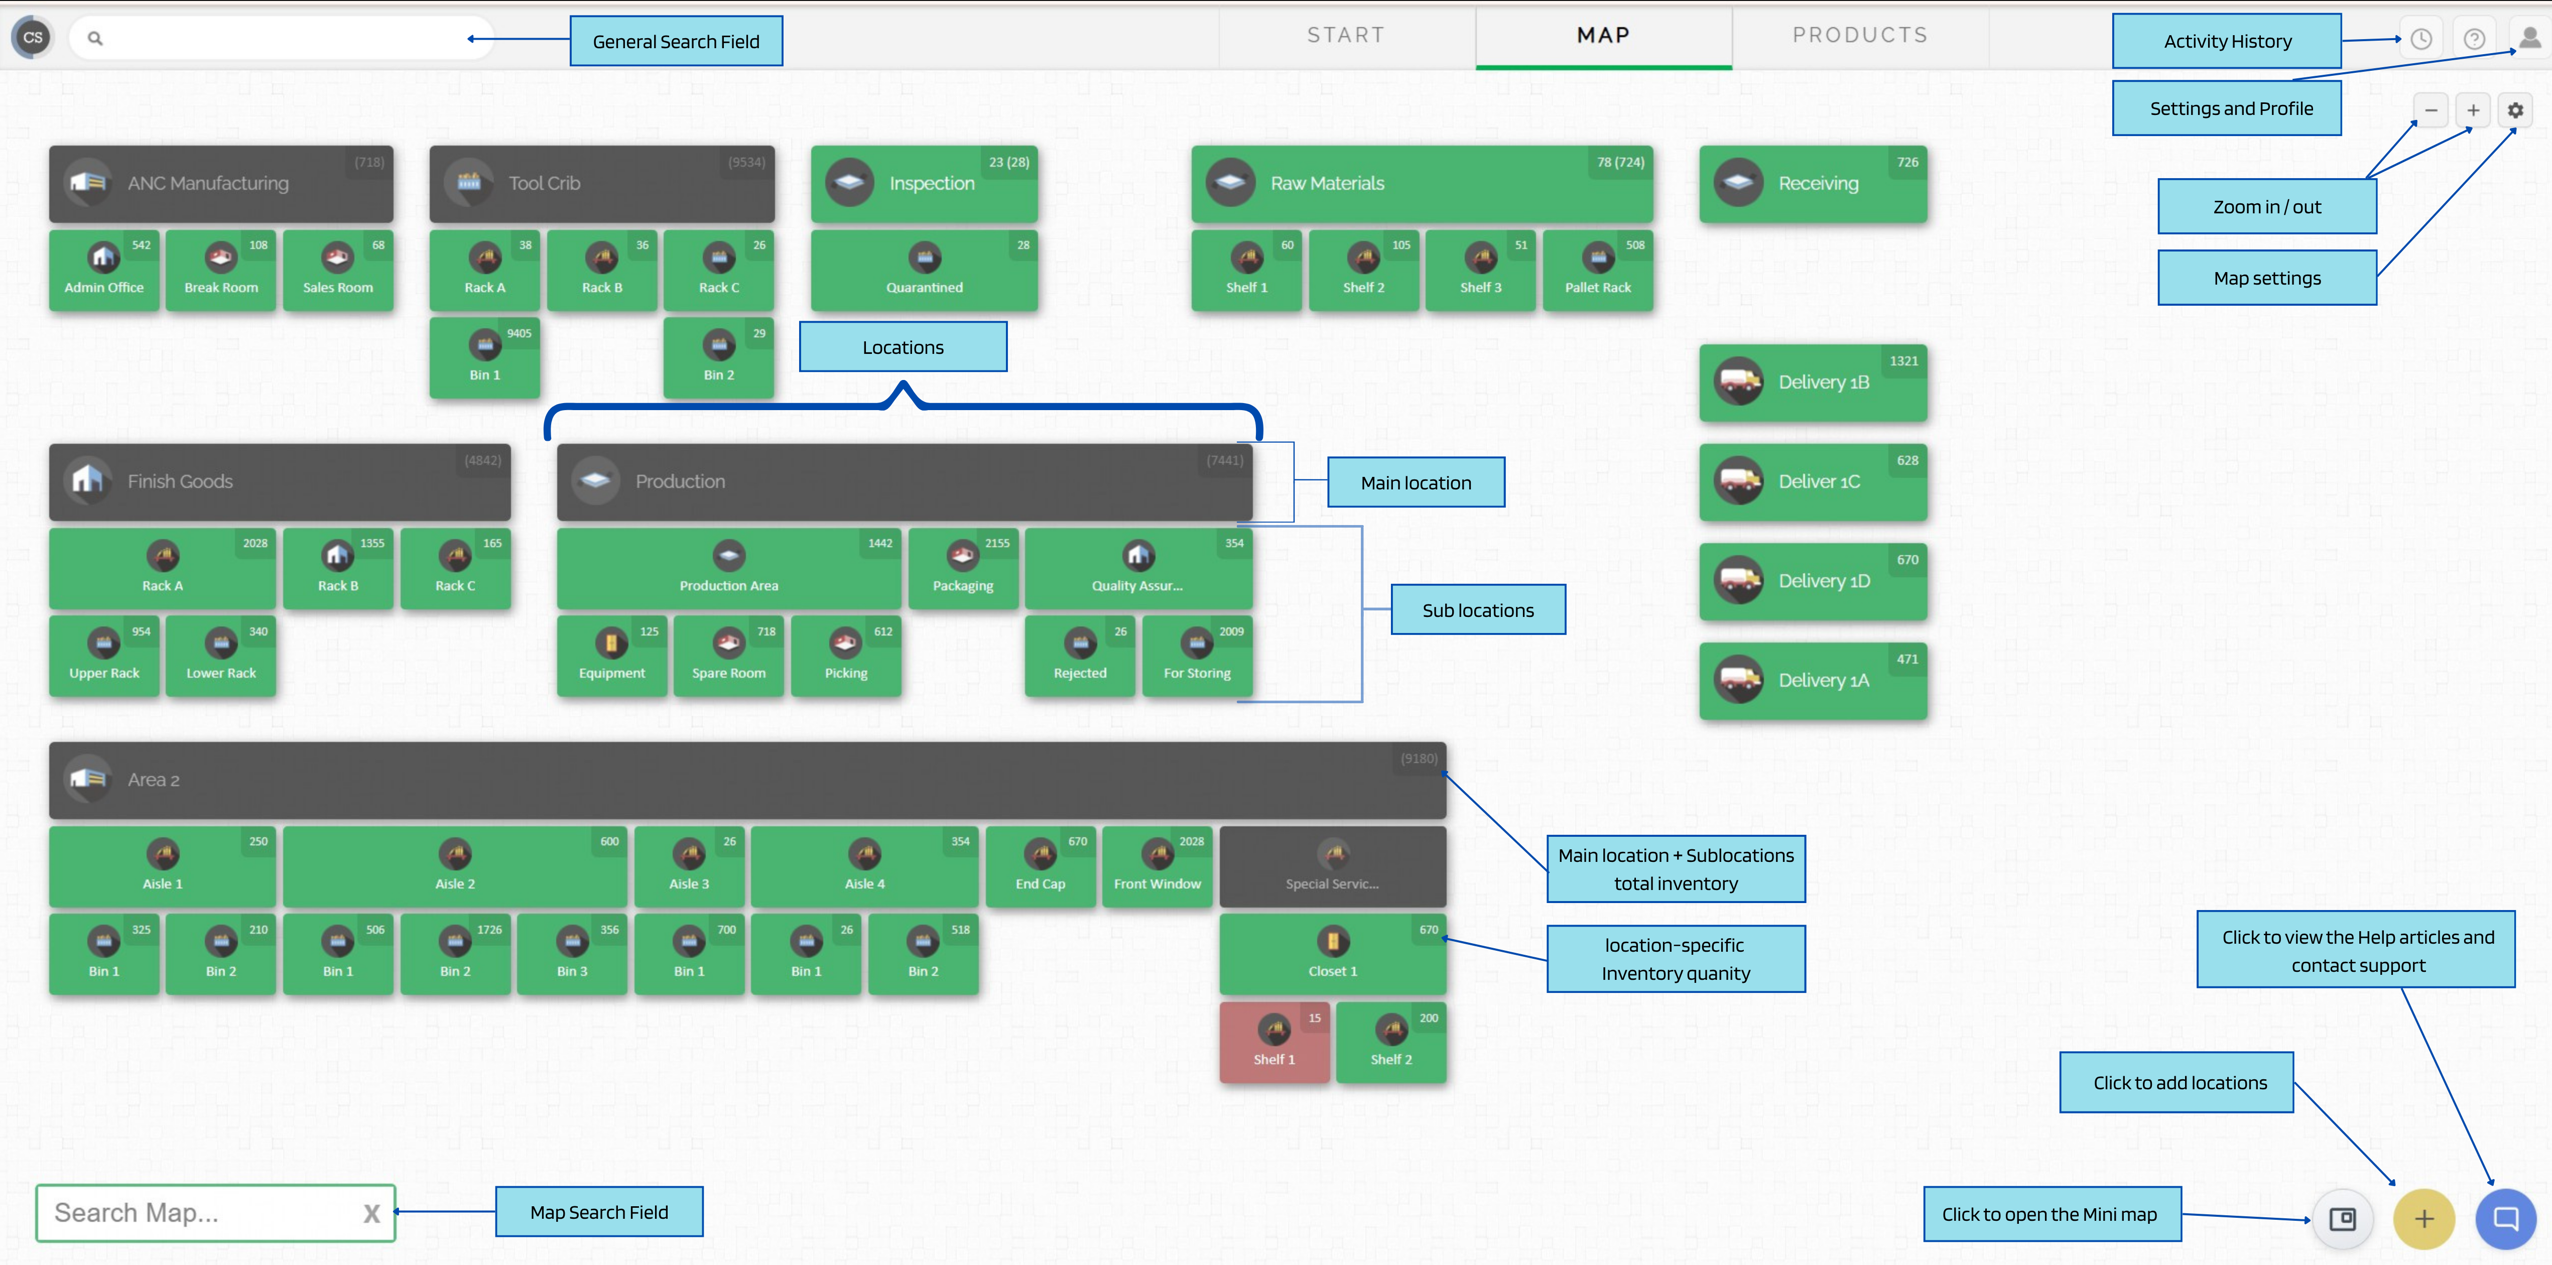The height and width of the screenshot is (1265, 2552).
Task: Switch to the START tab
Action: (1346, 35)
